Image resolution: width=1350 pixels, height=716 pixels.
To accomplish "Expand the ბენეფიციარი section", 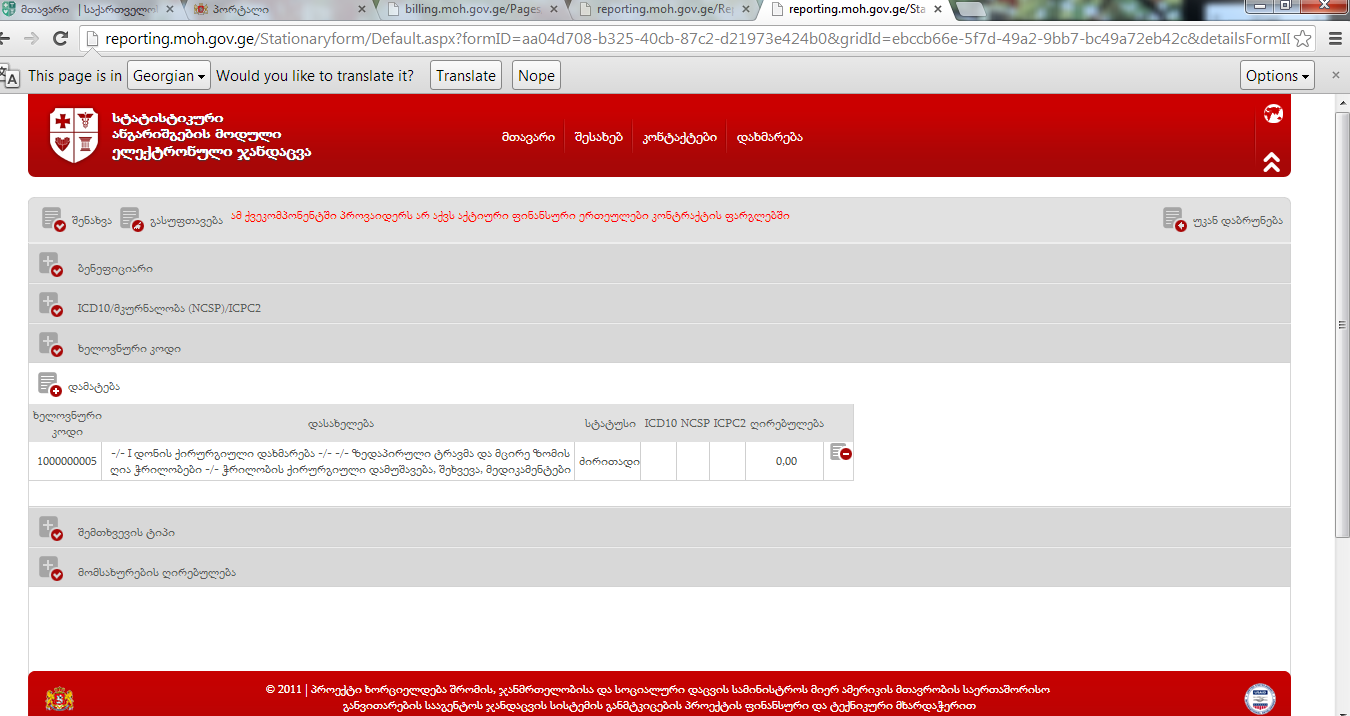I will 50,266.
